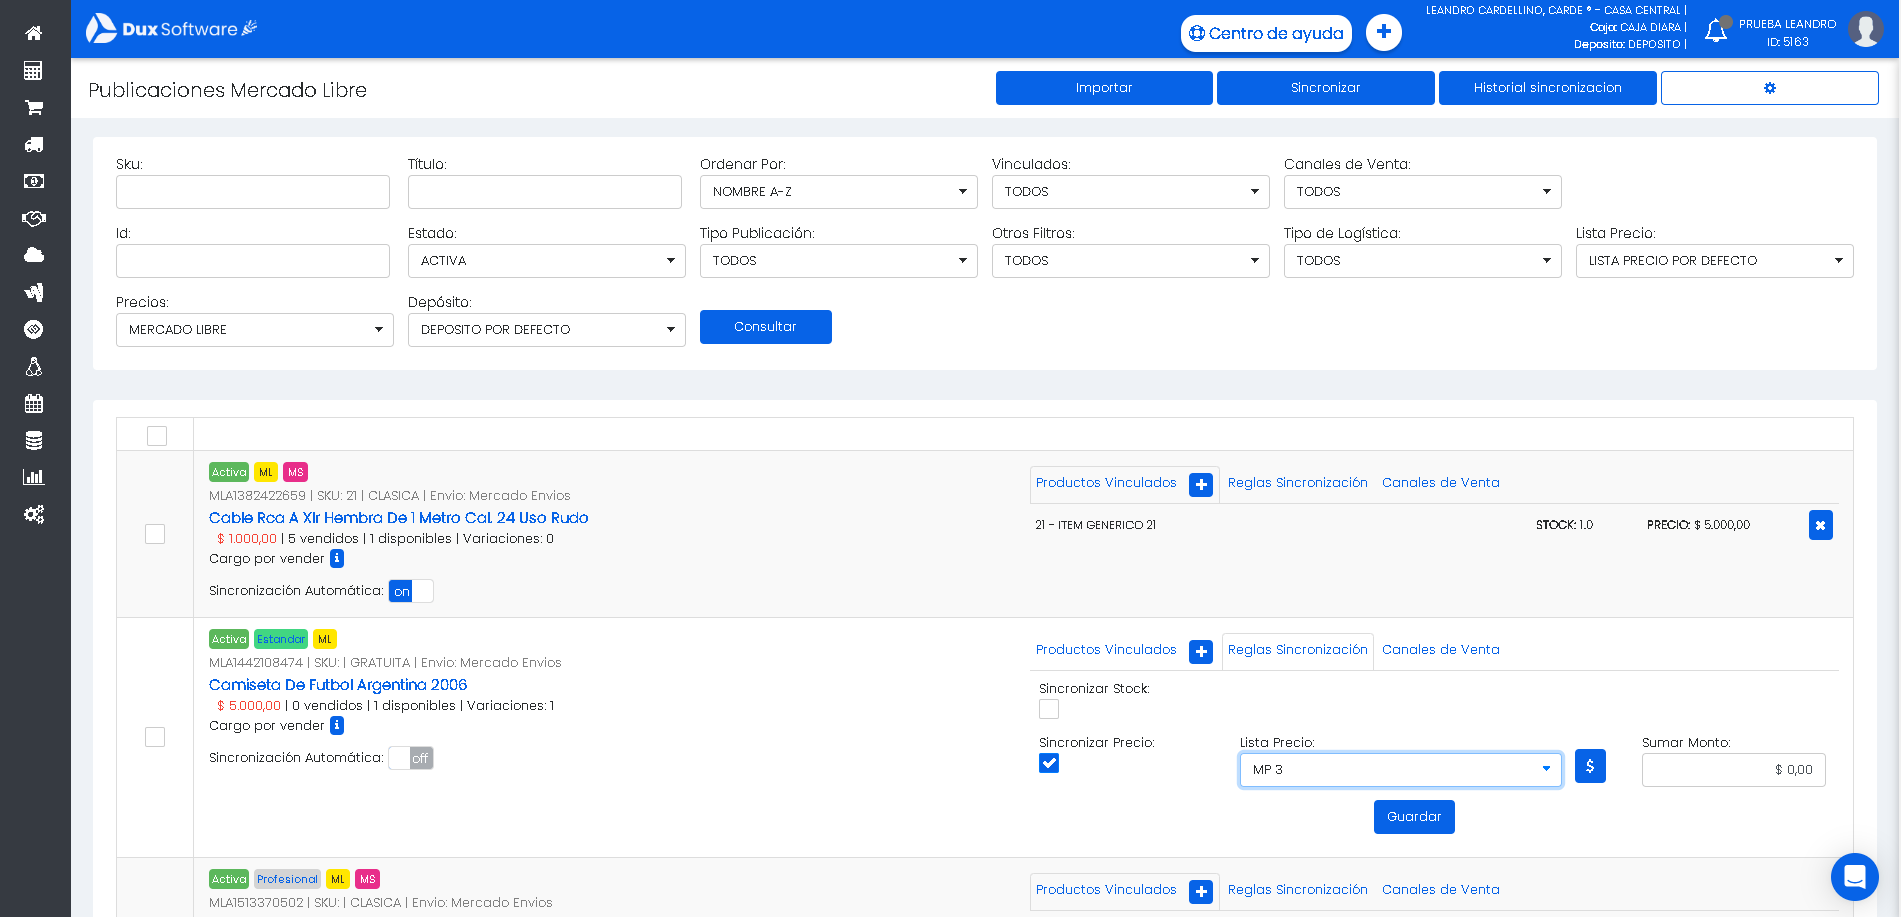Open Canales de Venta tab for Camiseta De Futbol
Image resolution: width=1901 pixels, height=917 pixels.
[x=1441, y=650]
